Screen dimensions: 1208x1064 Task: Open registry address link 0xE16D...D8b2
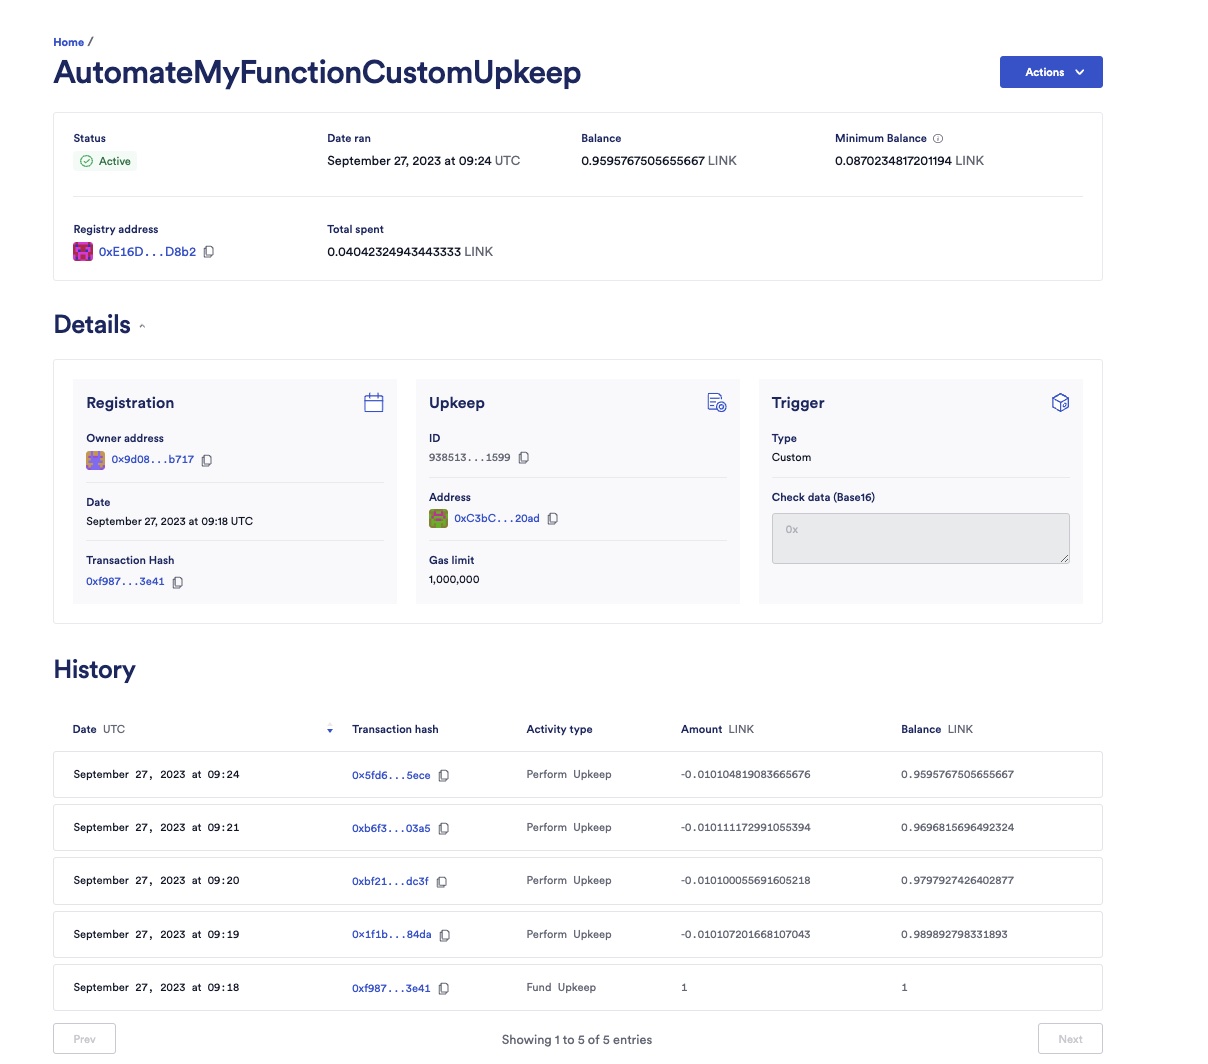(147, 252)
